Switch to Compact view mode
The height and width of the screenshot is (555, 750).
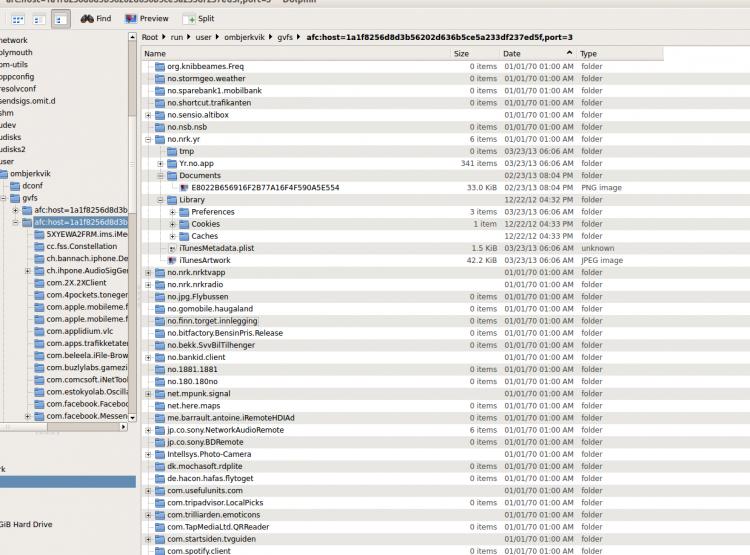(x=39, y=20)
